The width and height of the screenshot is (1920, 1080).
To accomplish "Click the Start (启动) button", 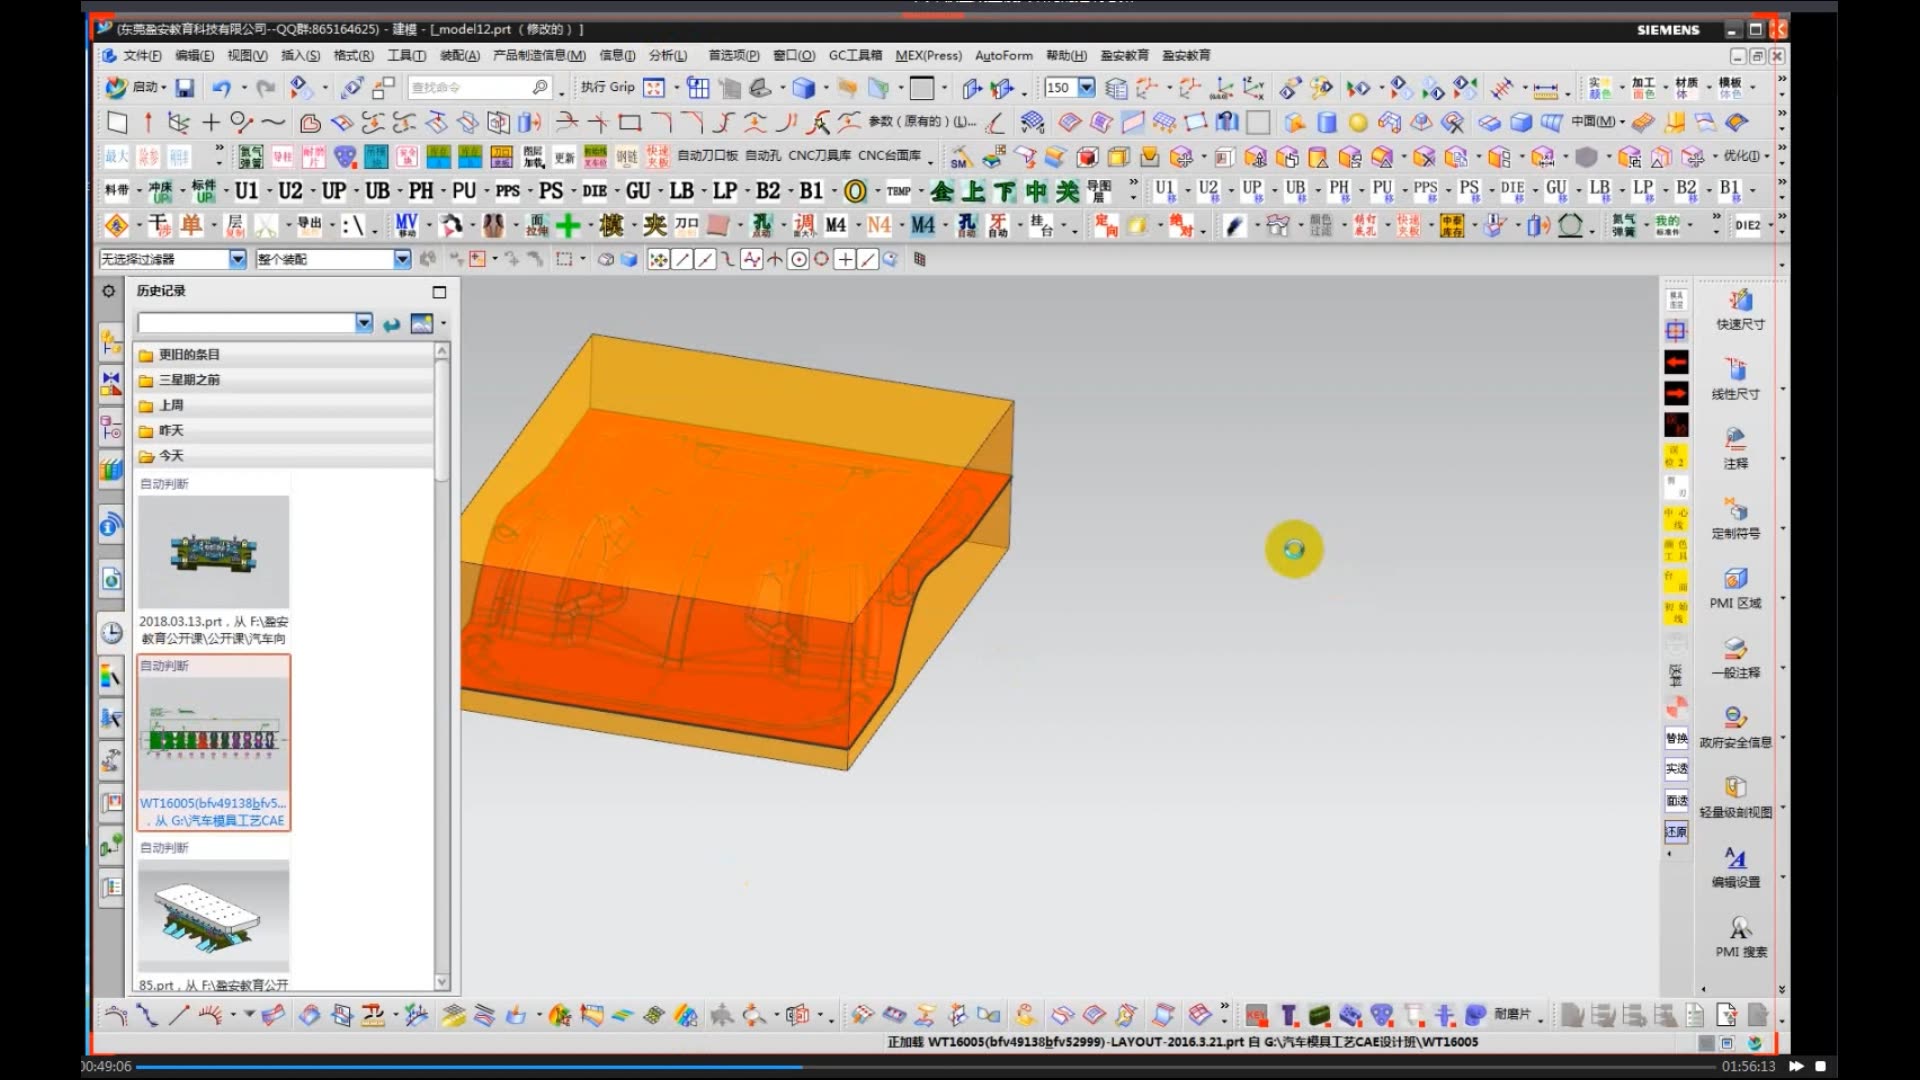I will tap(135, 88).
